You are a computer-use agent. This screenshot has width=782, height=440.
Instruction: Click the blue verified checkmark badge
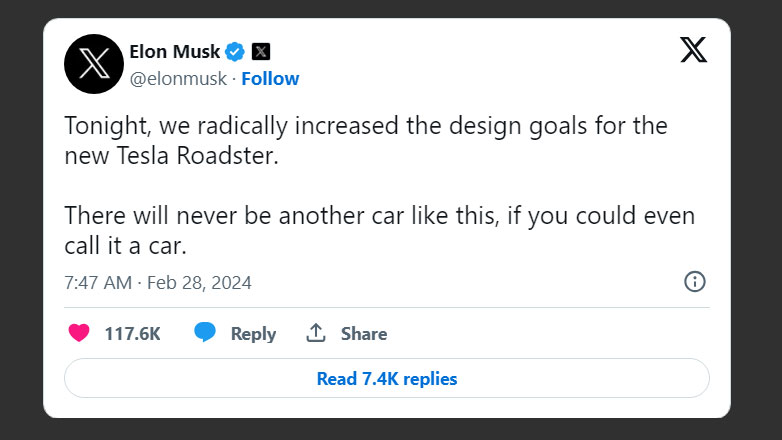pos(235,51)
